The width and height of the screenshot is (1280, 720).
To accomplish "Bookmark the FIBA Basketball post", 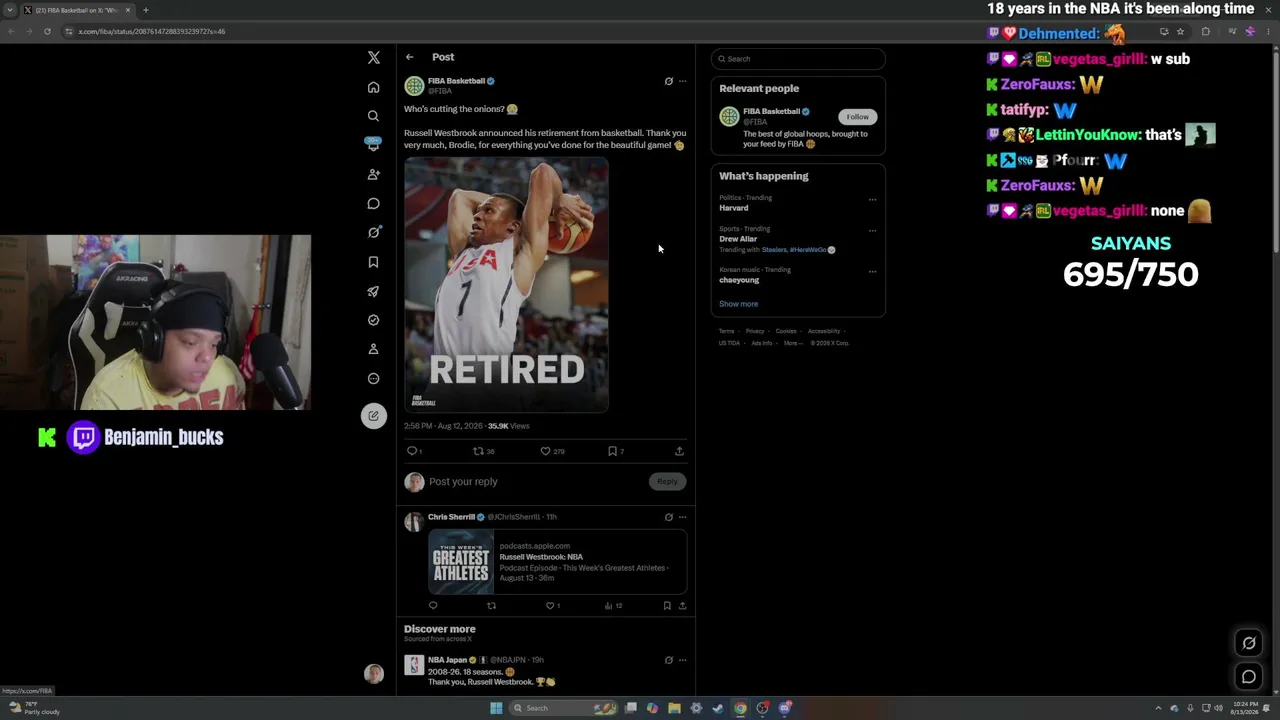I will [x=615, y=451].
